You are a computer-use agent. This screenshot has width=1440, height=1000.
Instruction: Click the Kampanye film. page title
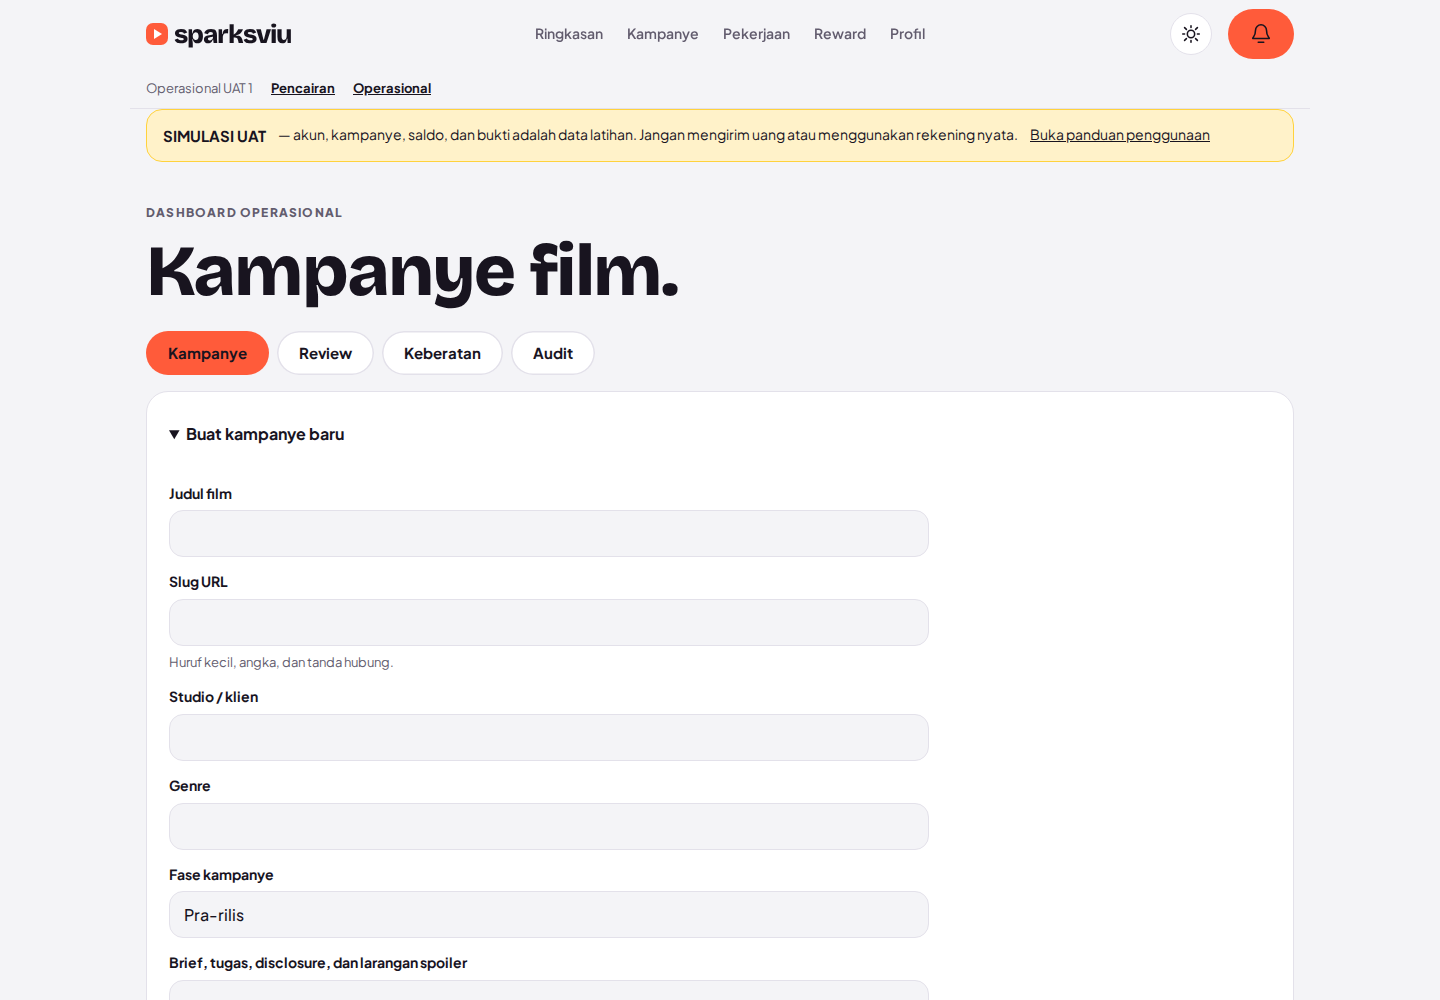[413, 271]
